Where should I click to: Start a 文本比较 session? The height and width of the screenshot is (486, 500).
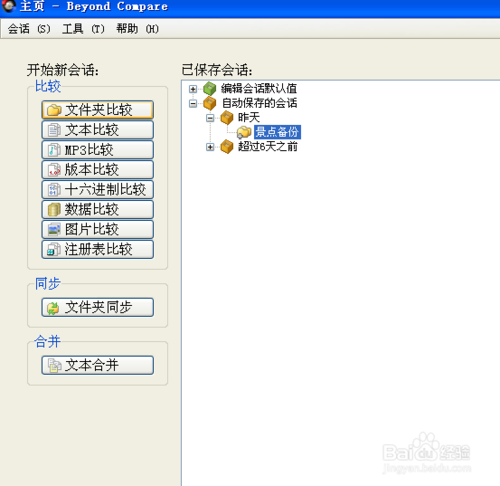pos(98,130)
